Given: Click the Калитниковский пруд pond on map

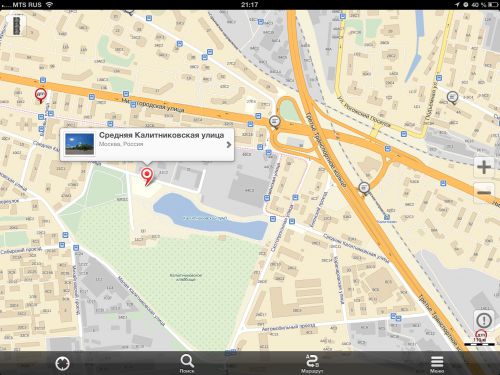Looking at the screenshot, I should pos(207,216).
